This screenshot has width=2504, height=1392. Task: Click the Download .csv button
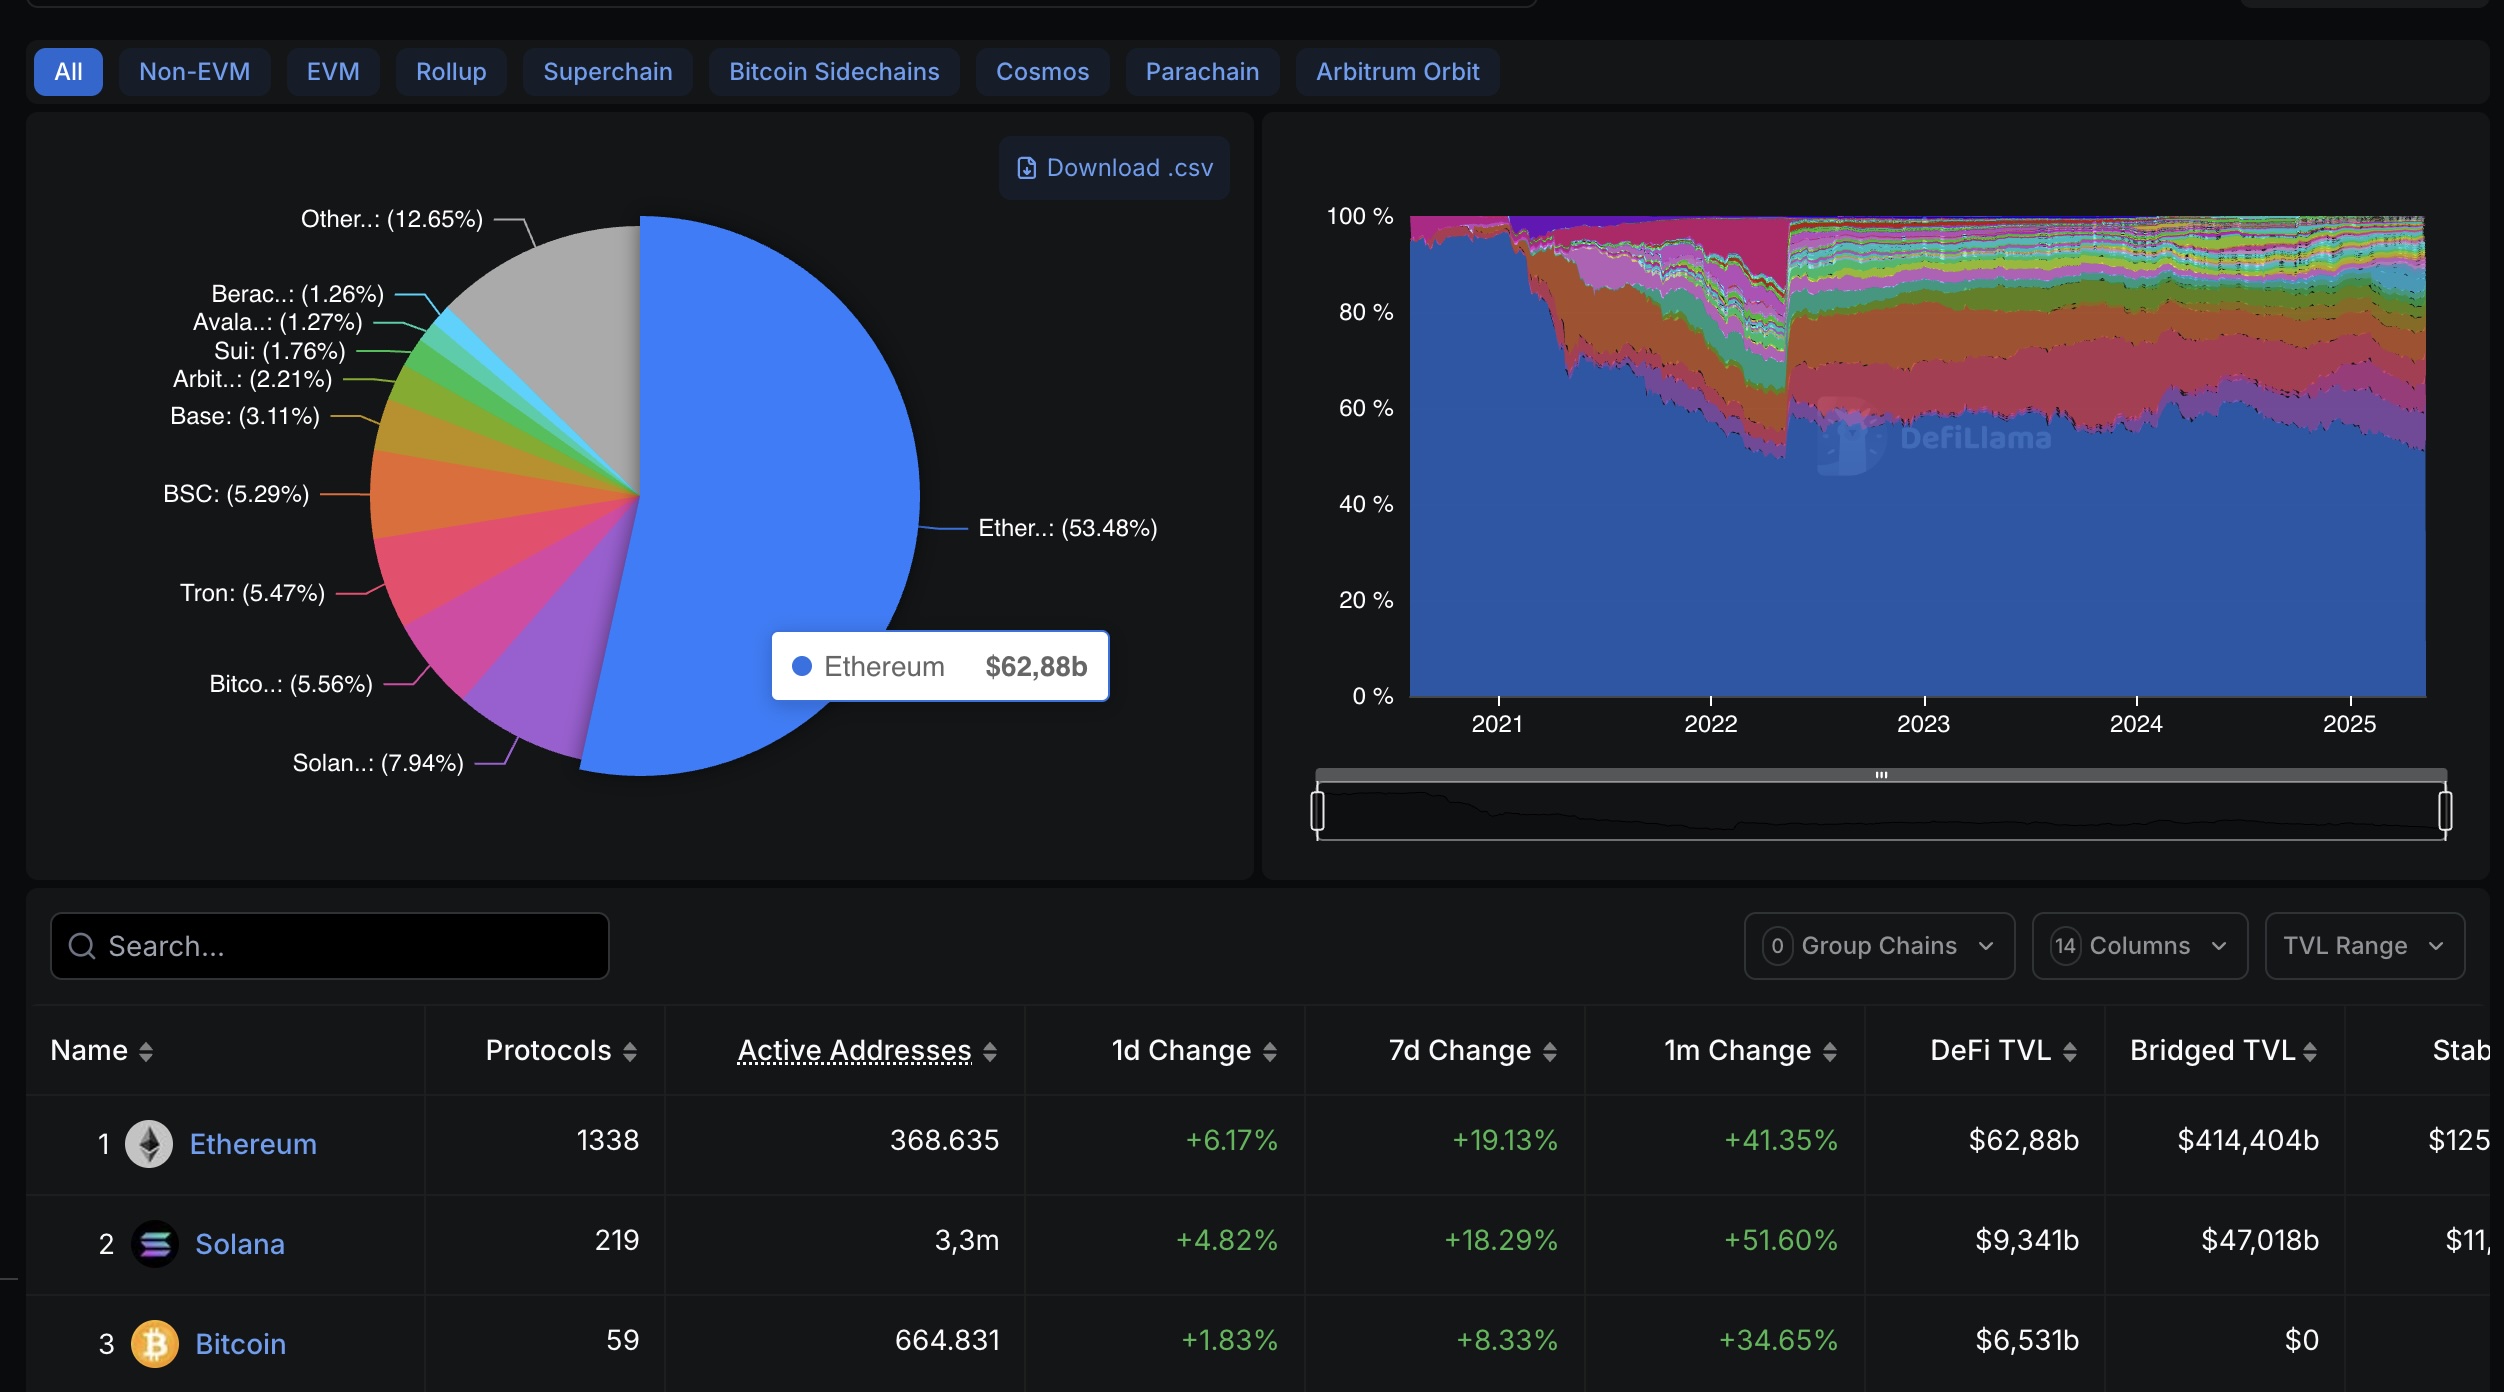click(1114, 168)
